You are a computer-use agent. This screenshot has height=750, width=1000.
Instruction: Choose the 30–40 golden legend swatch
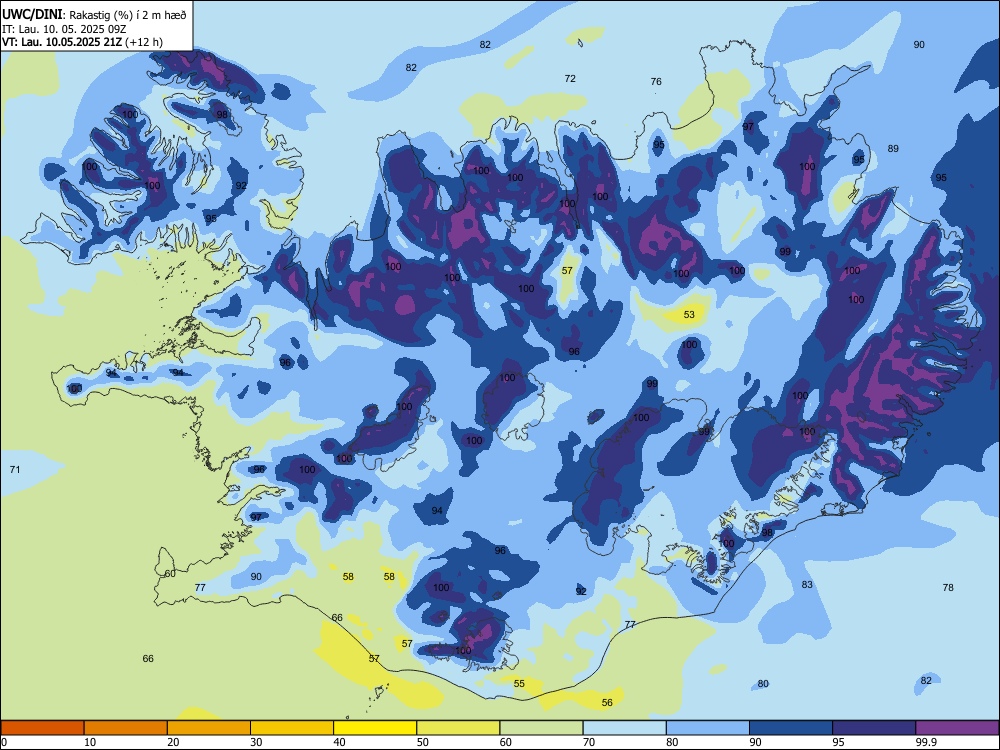(292, 728)
